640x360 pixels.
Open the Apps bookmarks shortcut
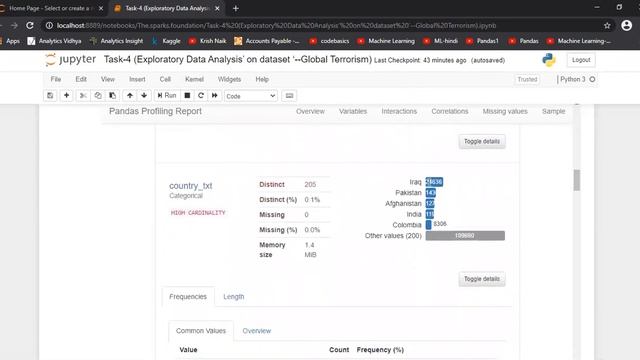pyautogui.click(x=10, y=41)
